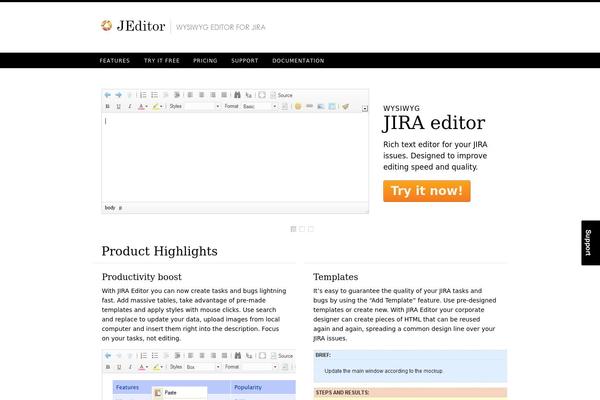Click the Templates heading

(x=336, y=277)
